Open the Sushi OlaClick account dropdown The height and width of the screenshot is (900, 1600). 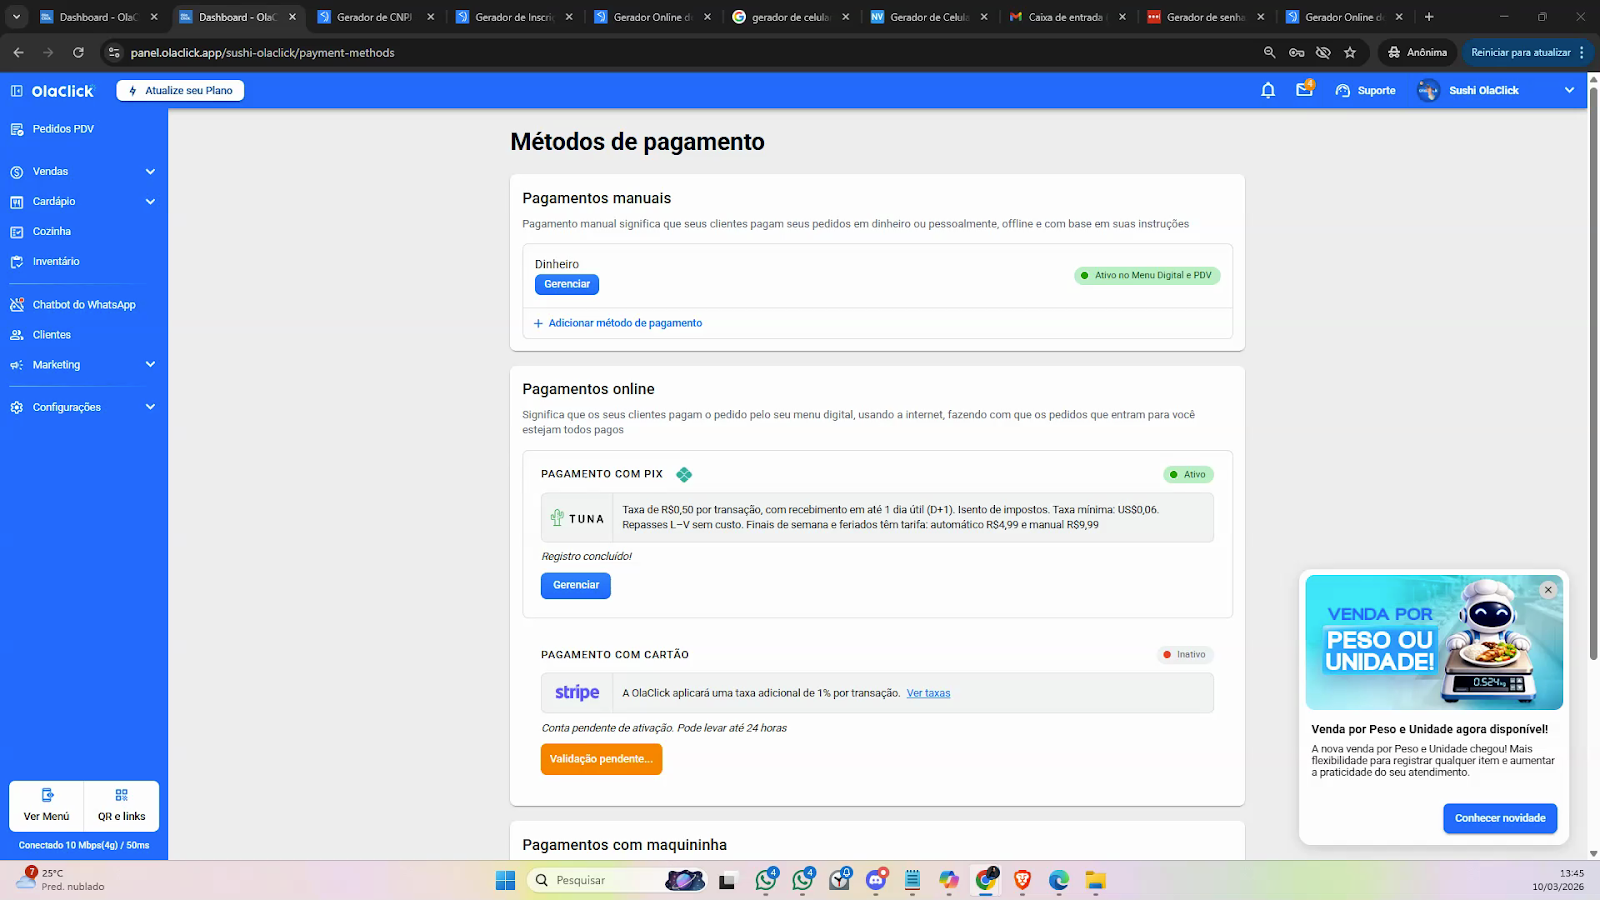point(1568,90)
